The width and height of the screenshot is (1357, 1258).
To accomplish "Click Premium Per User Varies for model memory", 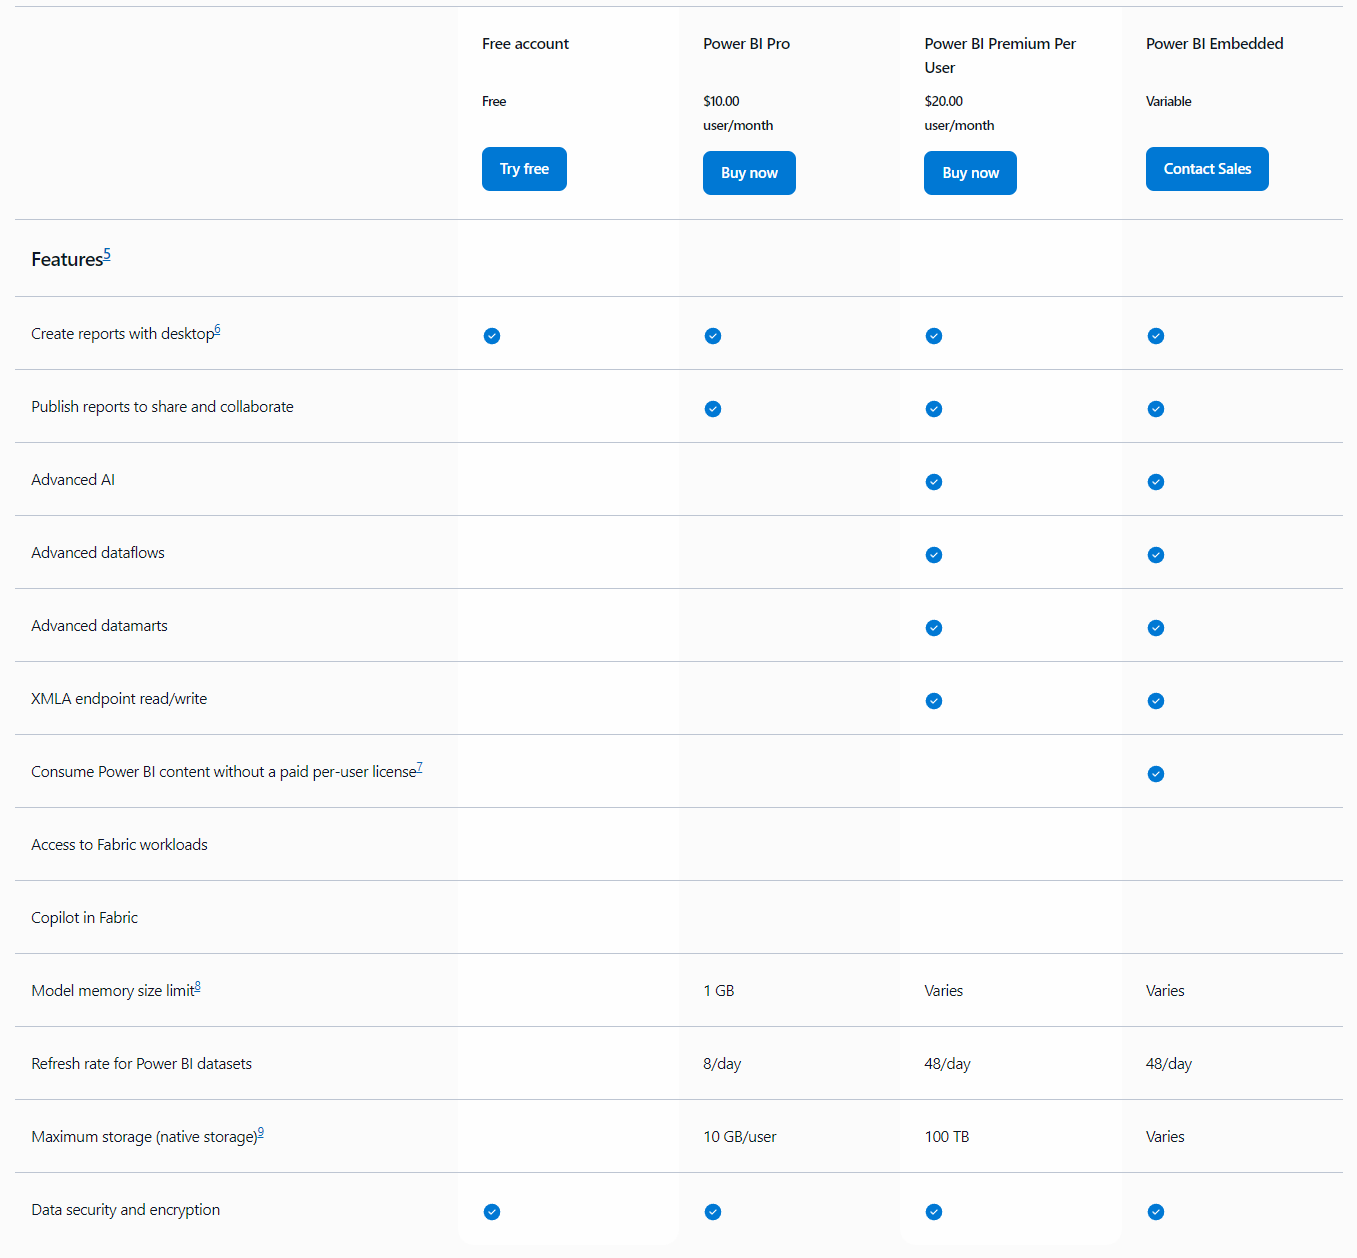I will coord(944,991).
